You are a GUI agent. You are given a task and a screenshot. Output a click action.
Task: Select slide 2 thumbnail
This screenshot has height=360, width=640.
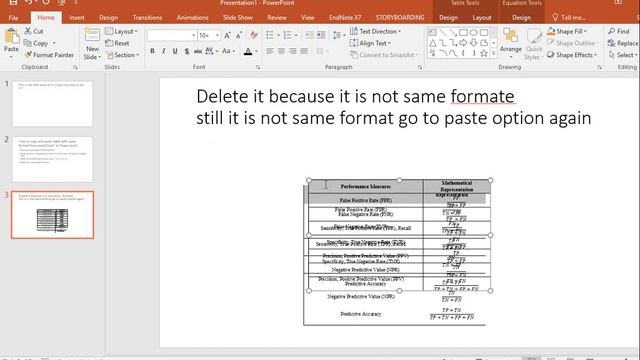[x=52, y=159]
